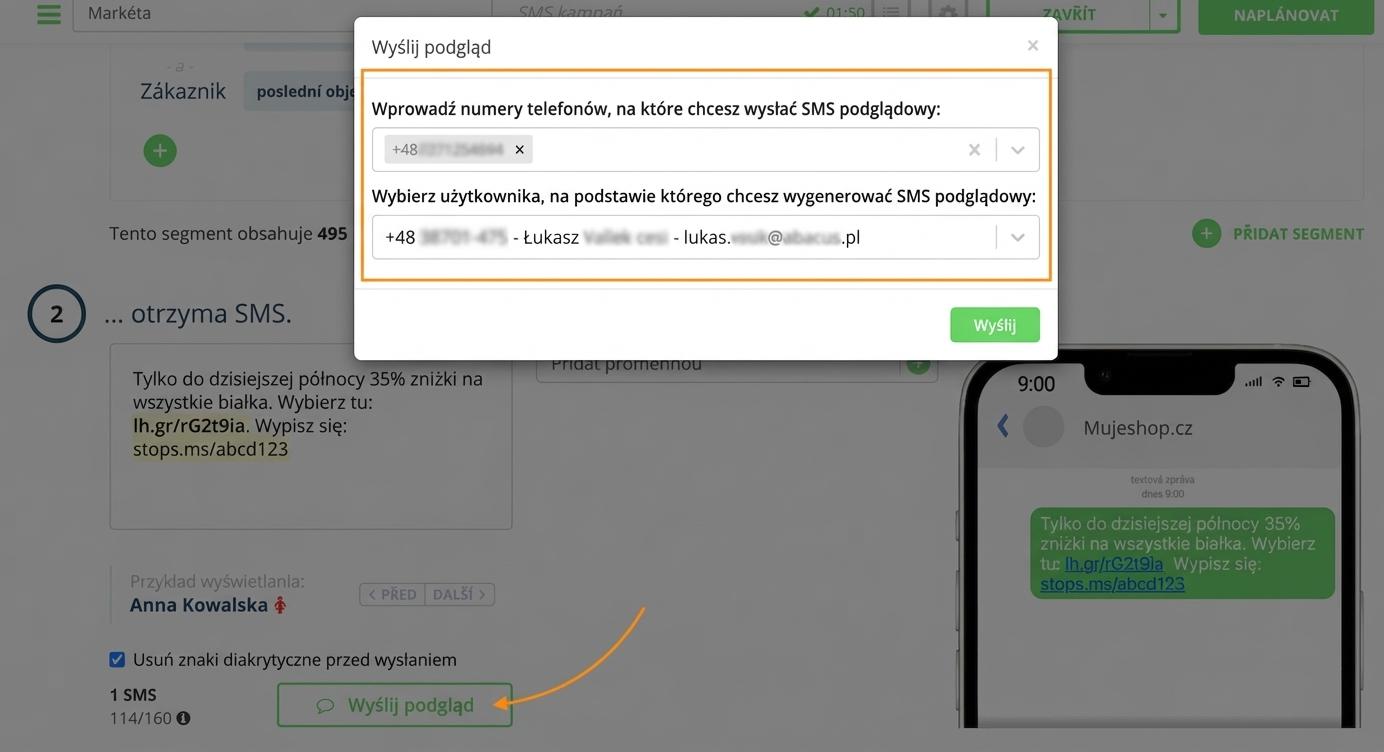Open the user selection dropdown
Screen dimensions: 1384x752
[x=706, y=237]
